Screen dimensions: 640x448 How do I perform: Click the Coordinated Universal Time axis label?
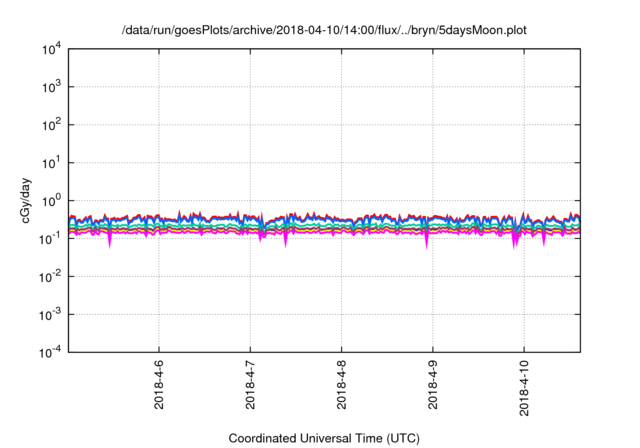(x=323, y=439)
